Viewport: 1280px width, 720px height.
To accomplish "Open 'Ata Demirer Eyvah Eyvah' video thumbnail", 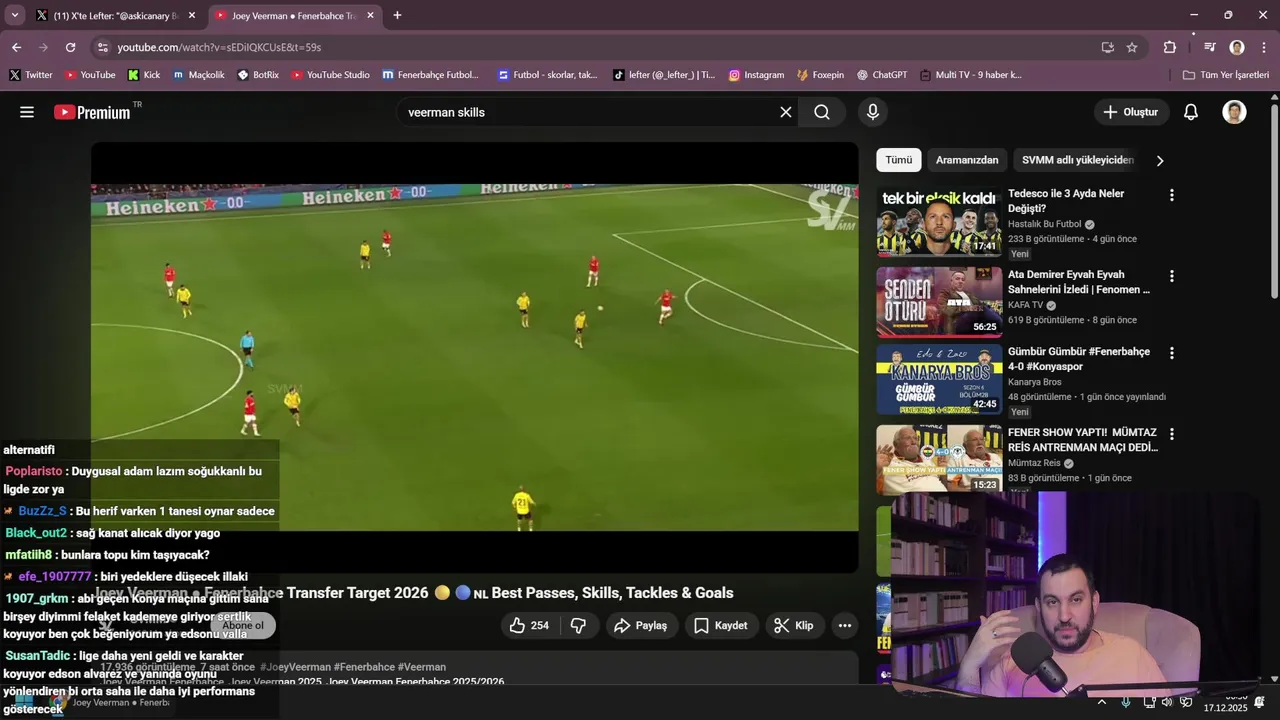I will coord(939,301).
